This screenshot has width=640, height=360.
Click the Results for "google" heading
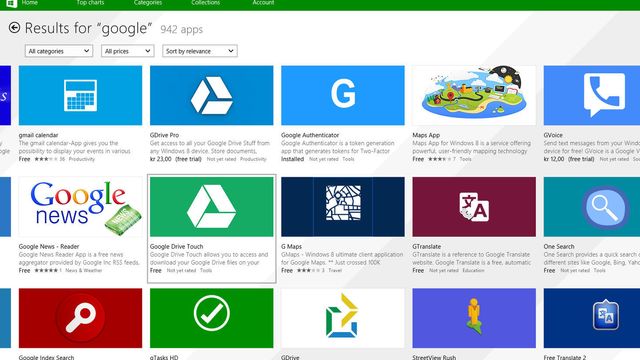(88, 28)
